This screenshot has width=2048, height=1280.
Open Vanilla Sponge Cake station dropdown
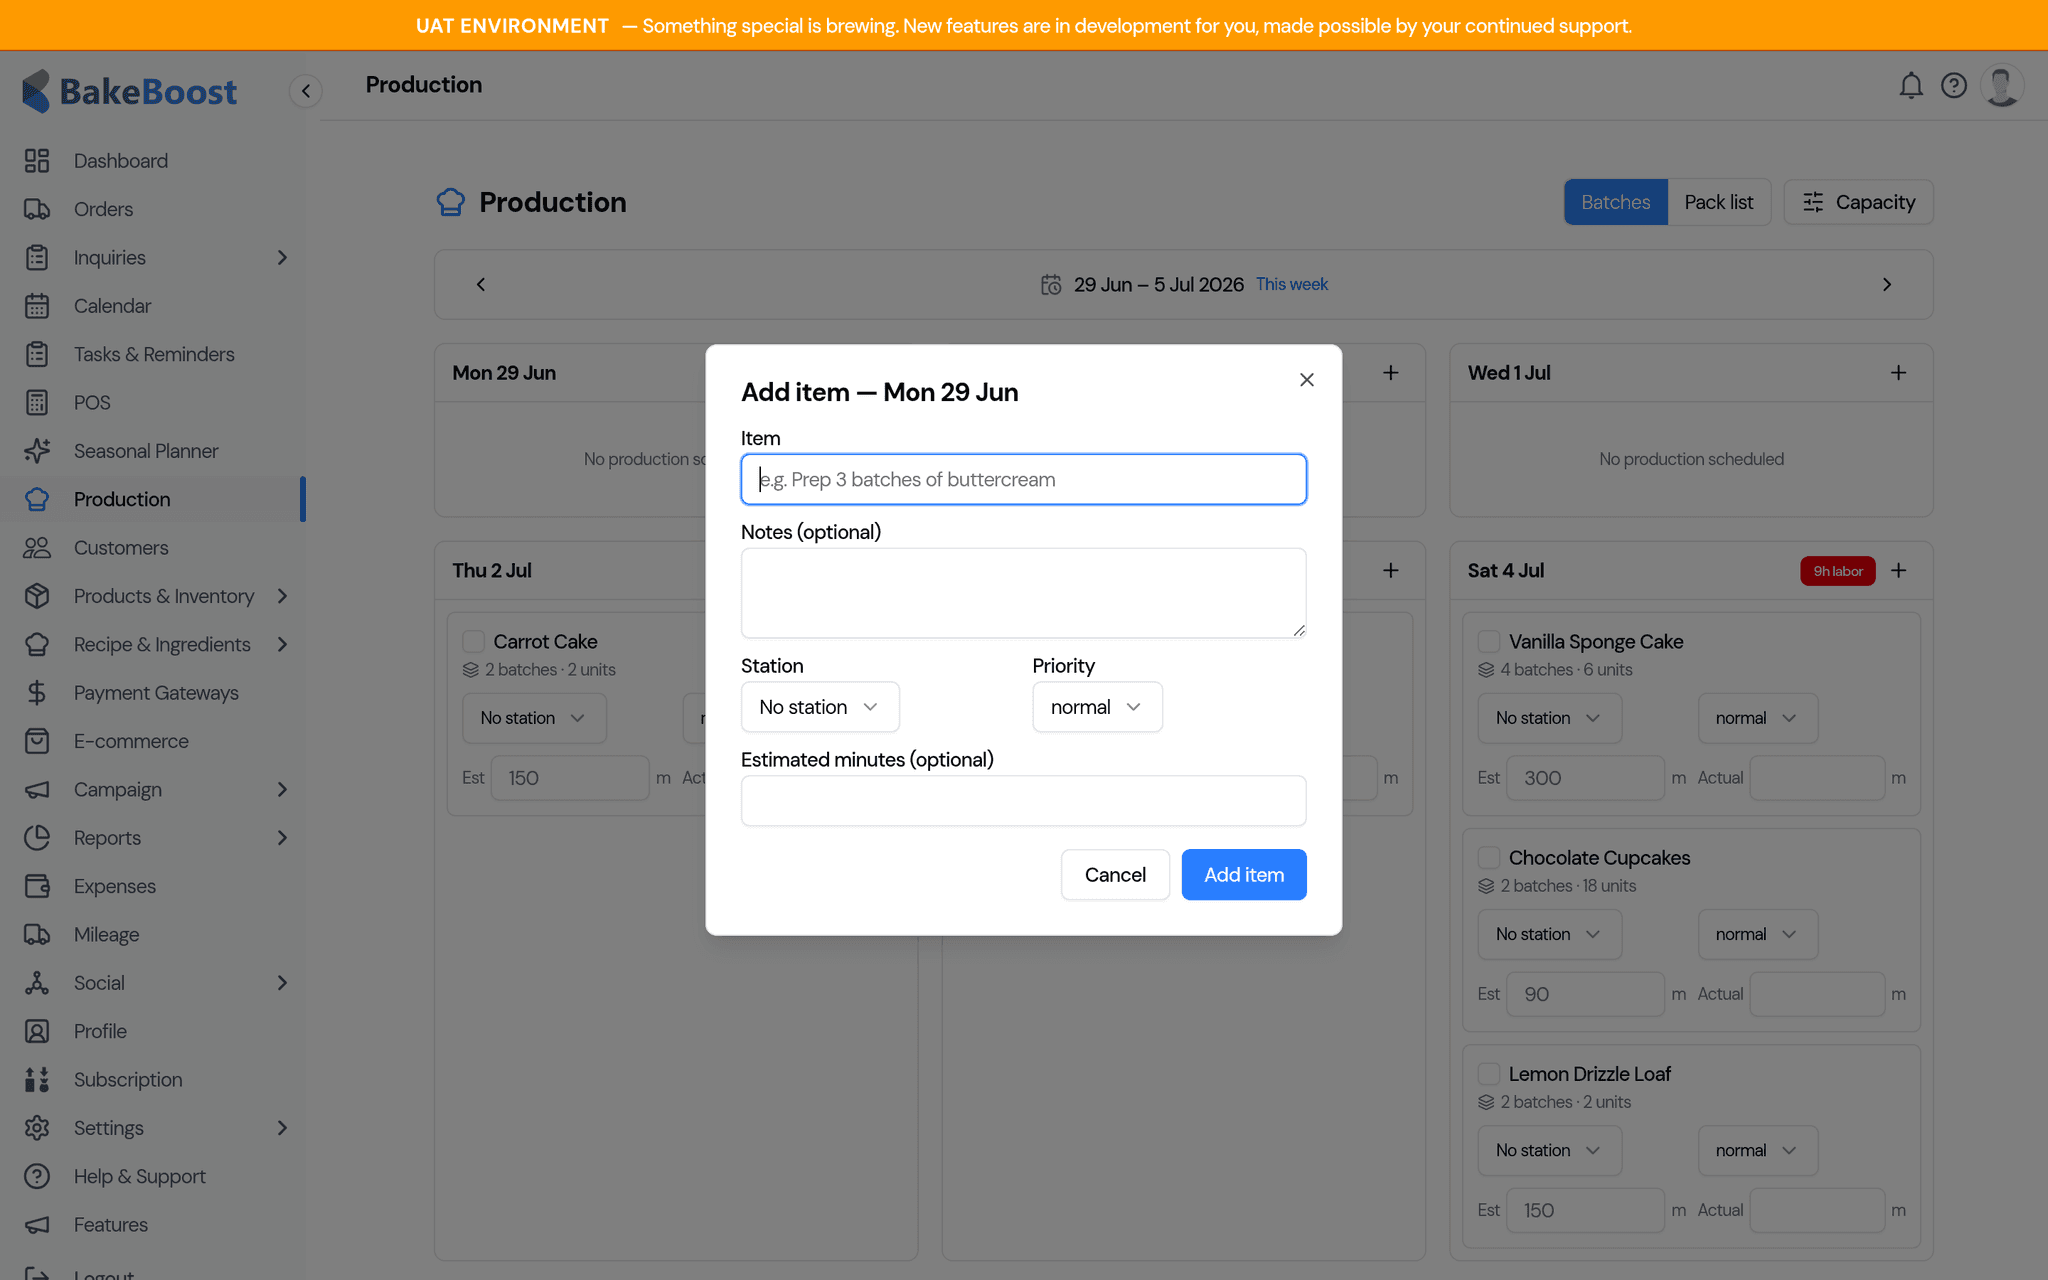[x=1549, y=718]
